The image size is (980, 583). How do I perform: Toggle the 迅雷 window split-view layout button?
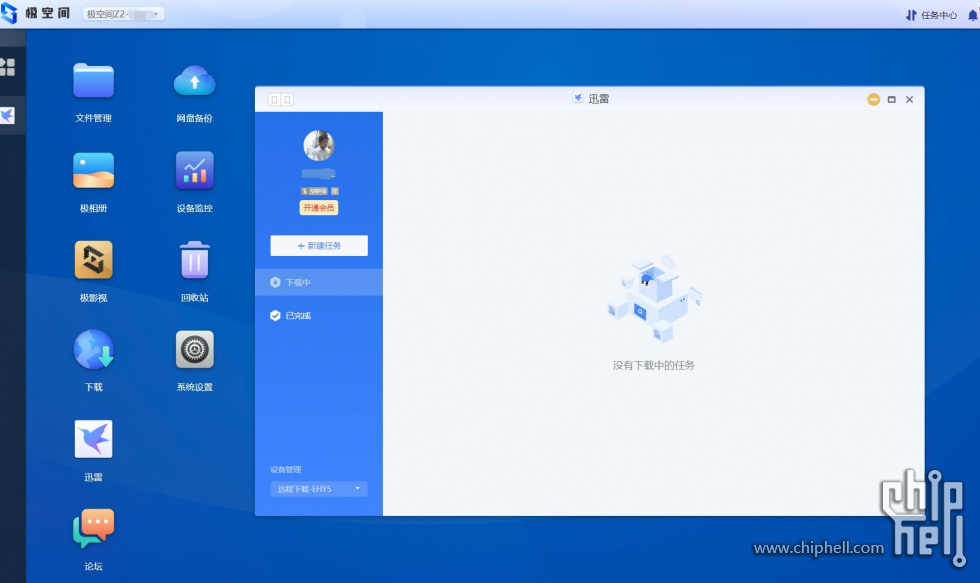pyautogui.click(x=281, y=99)
